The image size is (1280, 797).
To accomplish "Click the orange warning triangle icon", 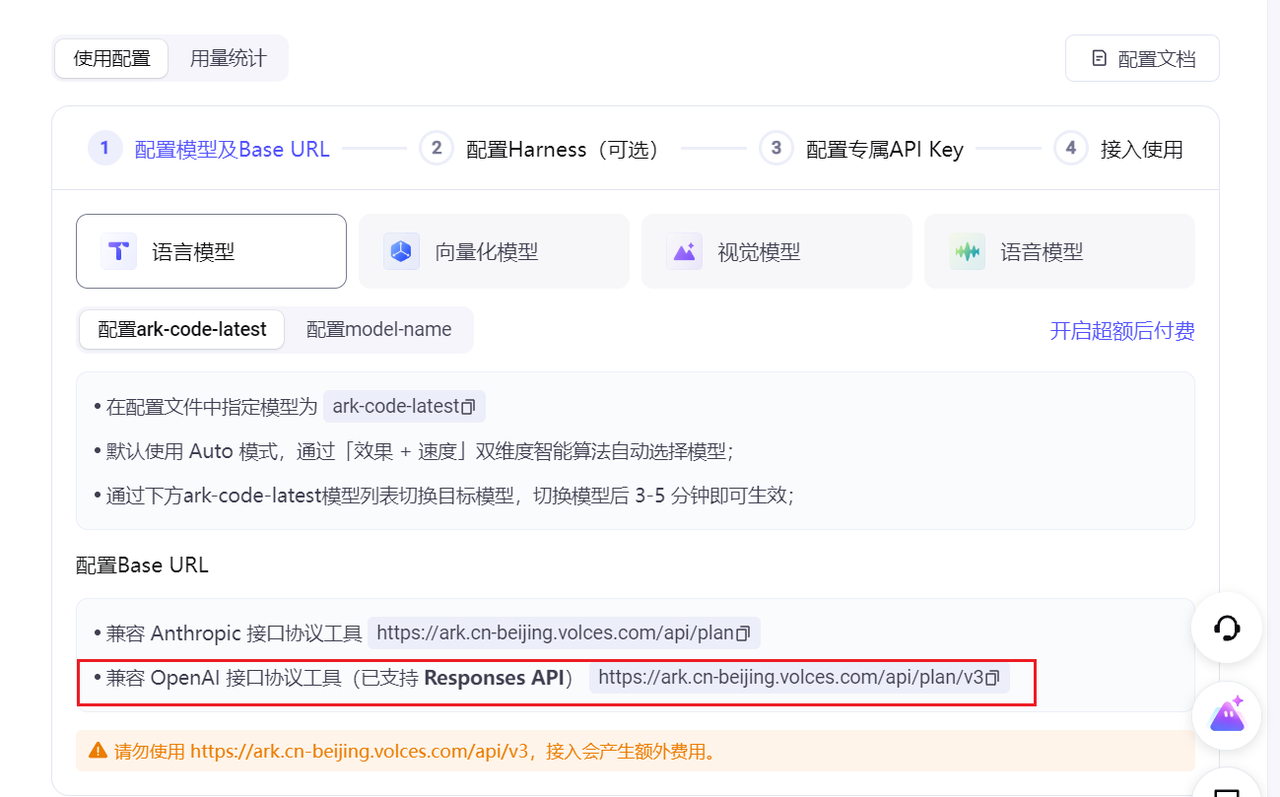I will (97, 750).
